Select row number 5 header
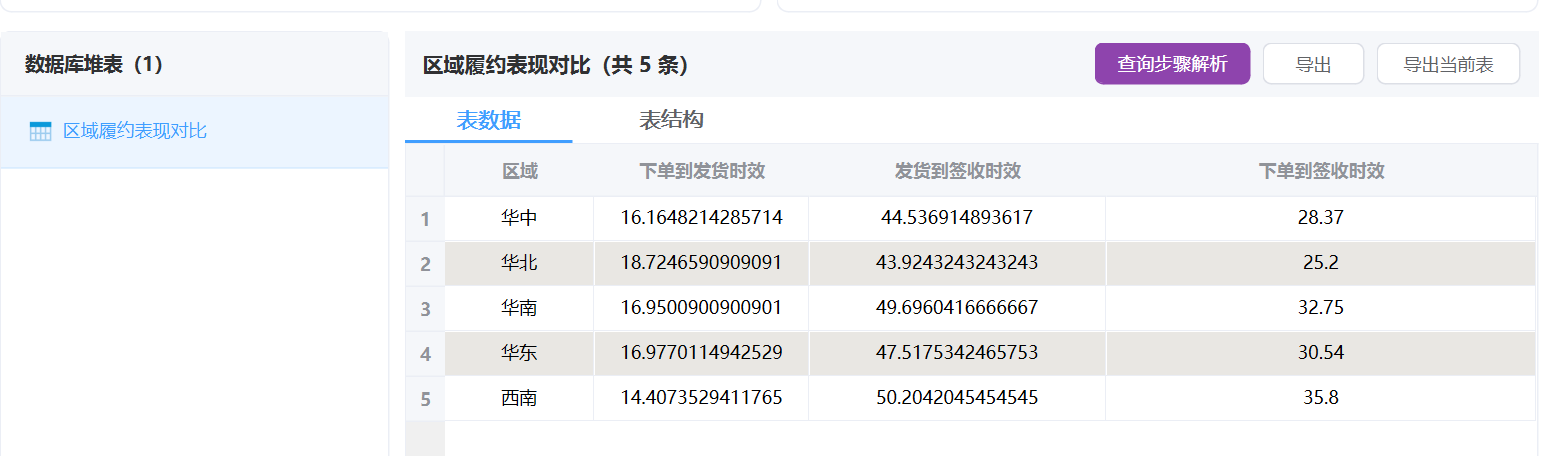Screen dimensions: 1549x456 tap(425, 399)
